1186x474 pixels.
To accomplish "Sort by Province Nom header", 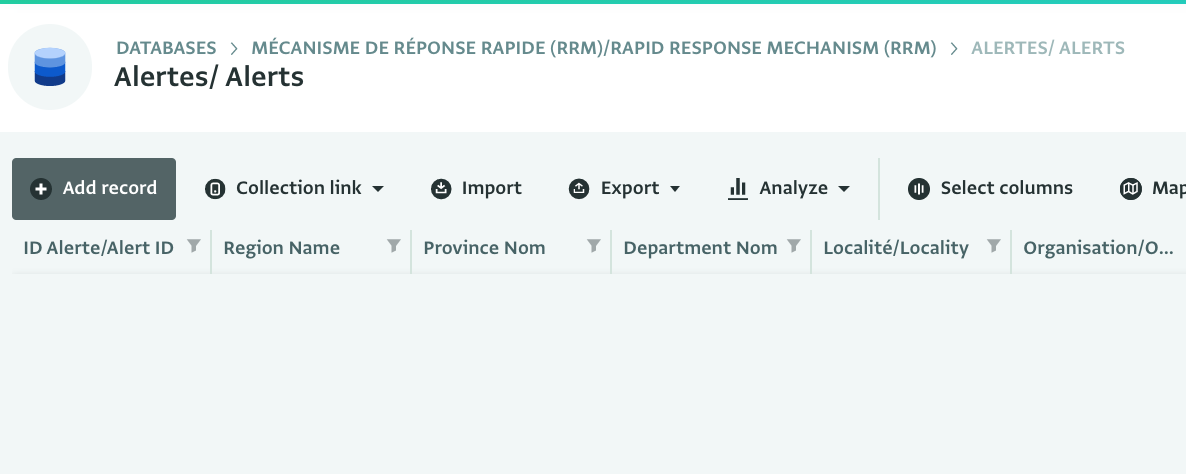I will pos(484,248).
